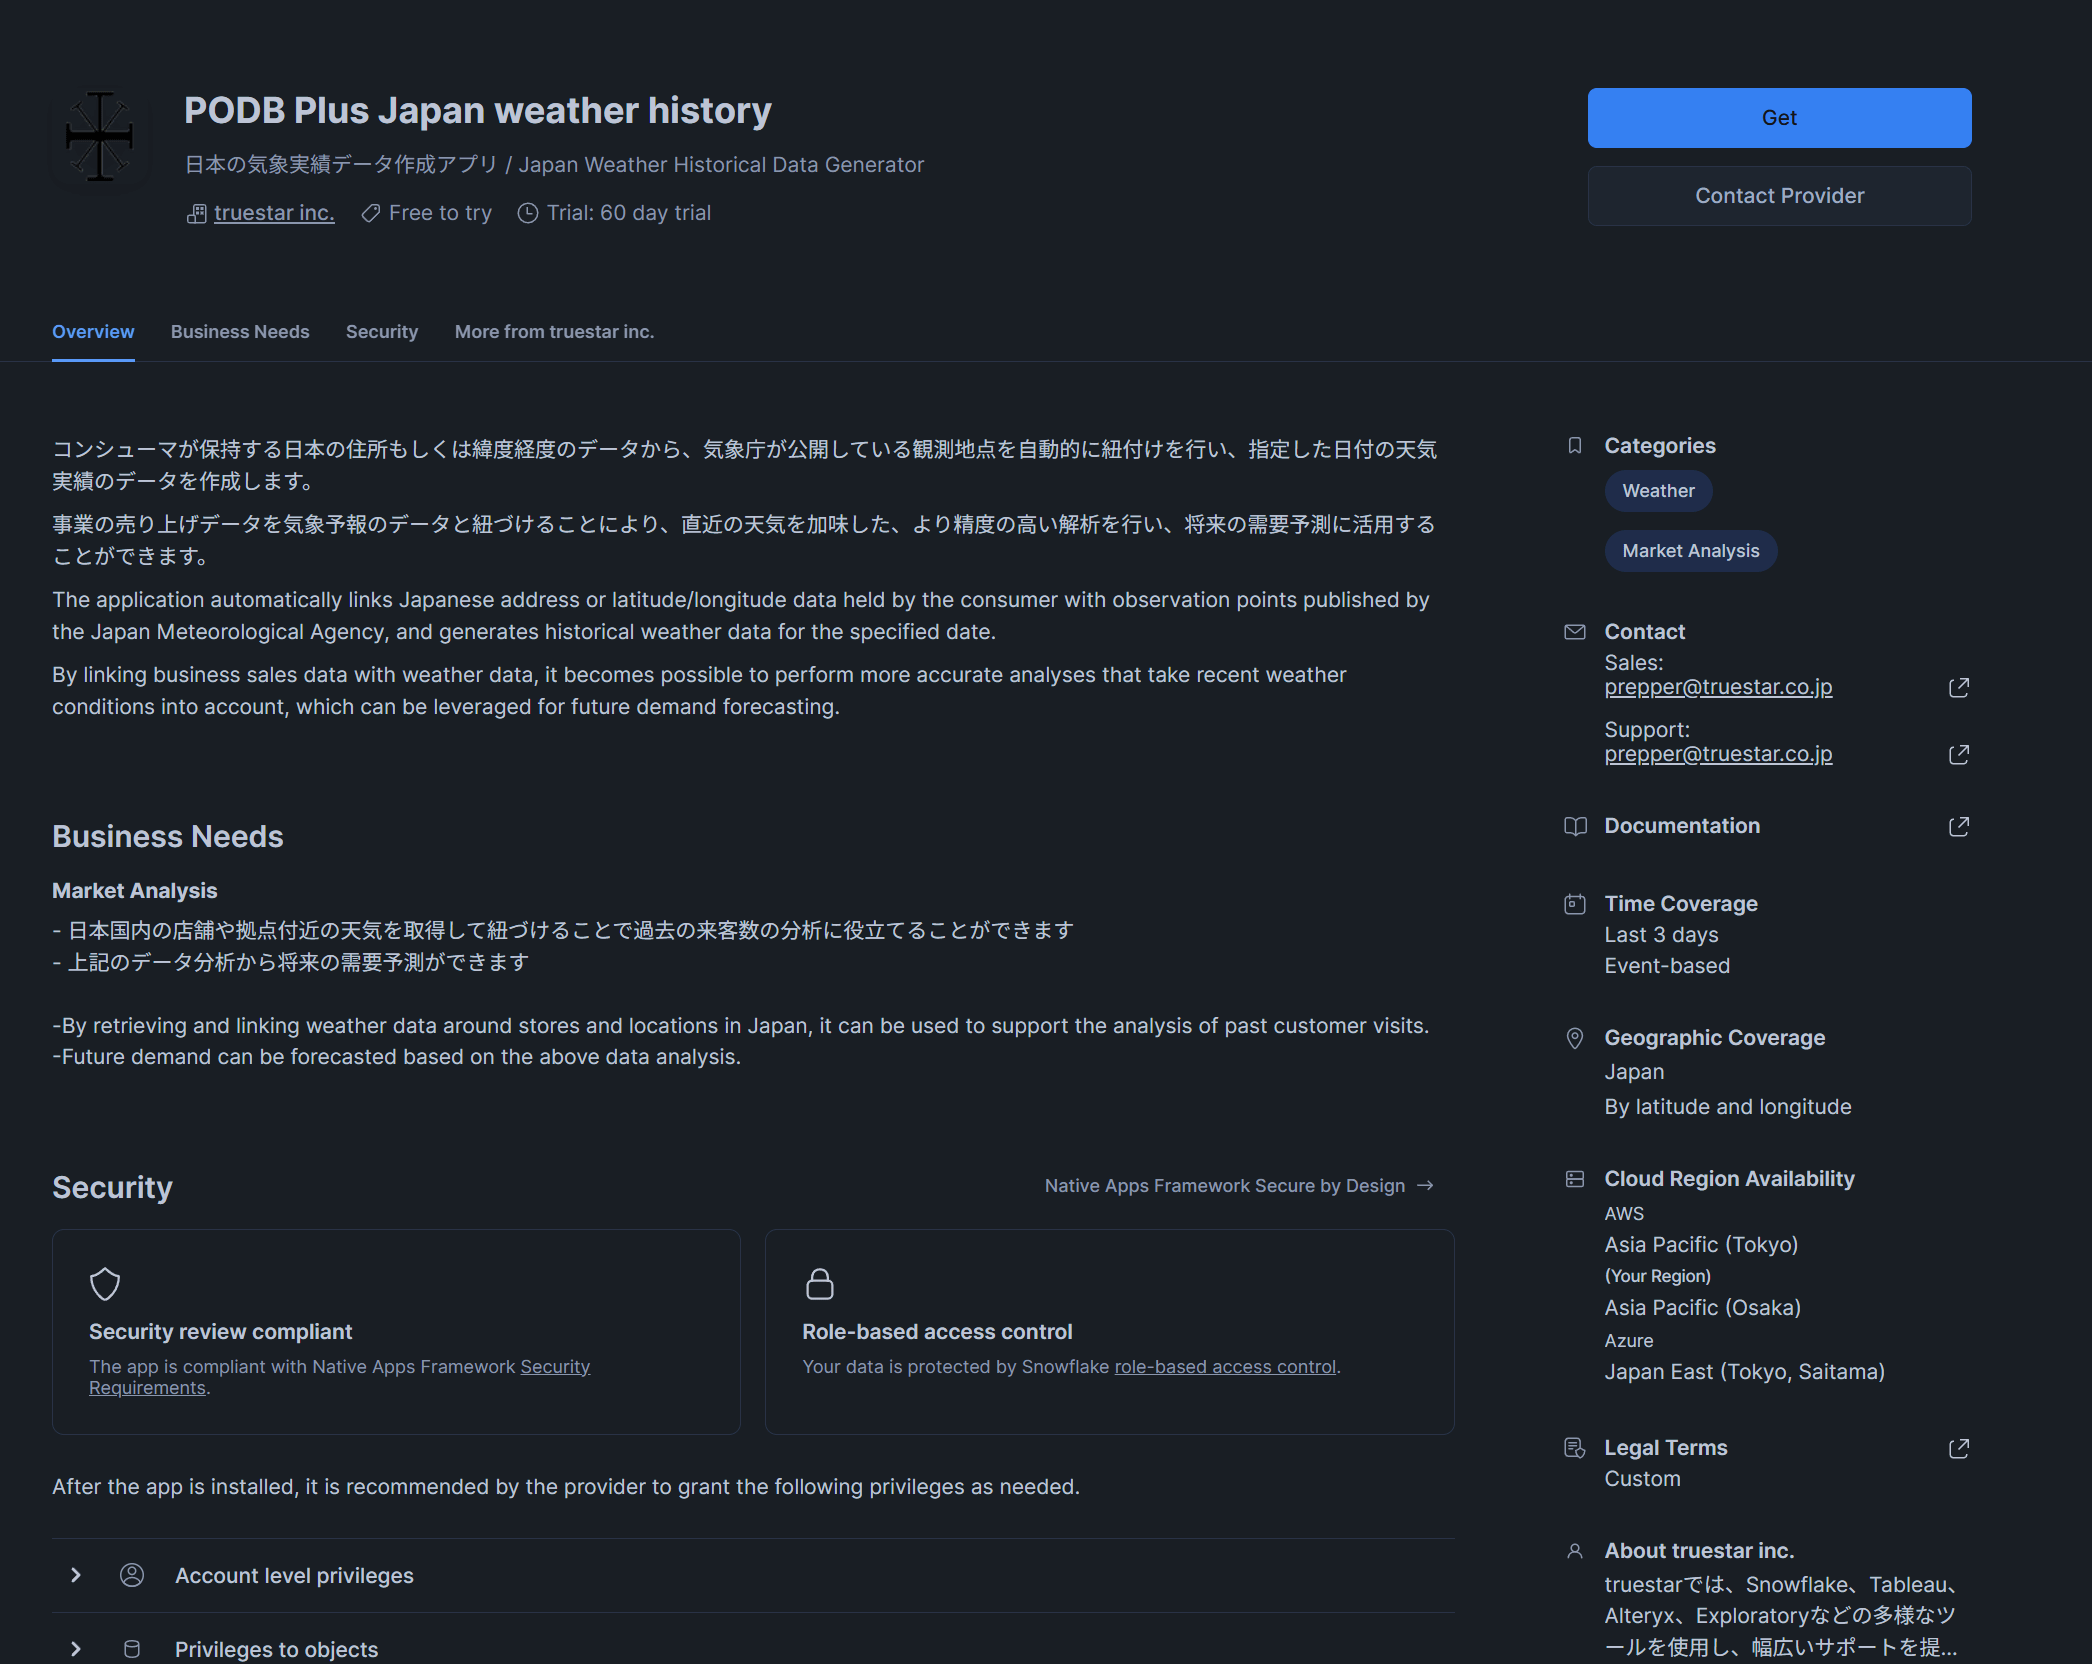
Task: Click the 'About truestar inc.' heading
Action: coord(1700,1551)
